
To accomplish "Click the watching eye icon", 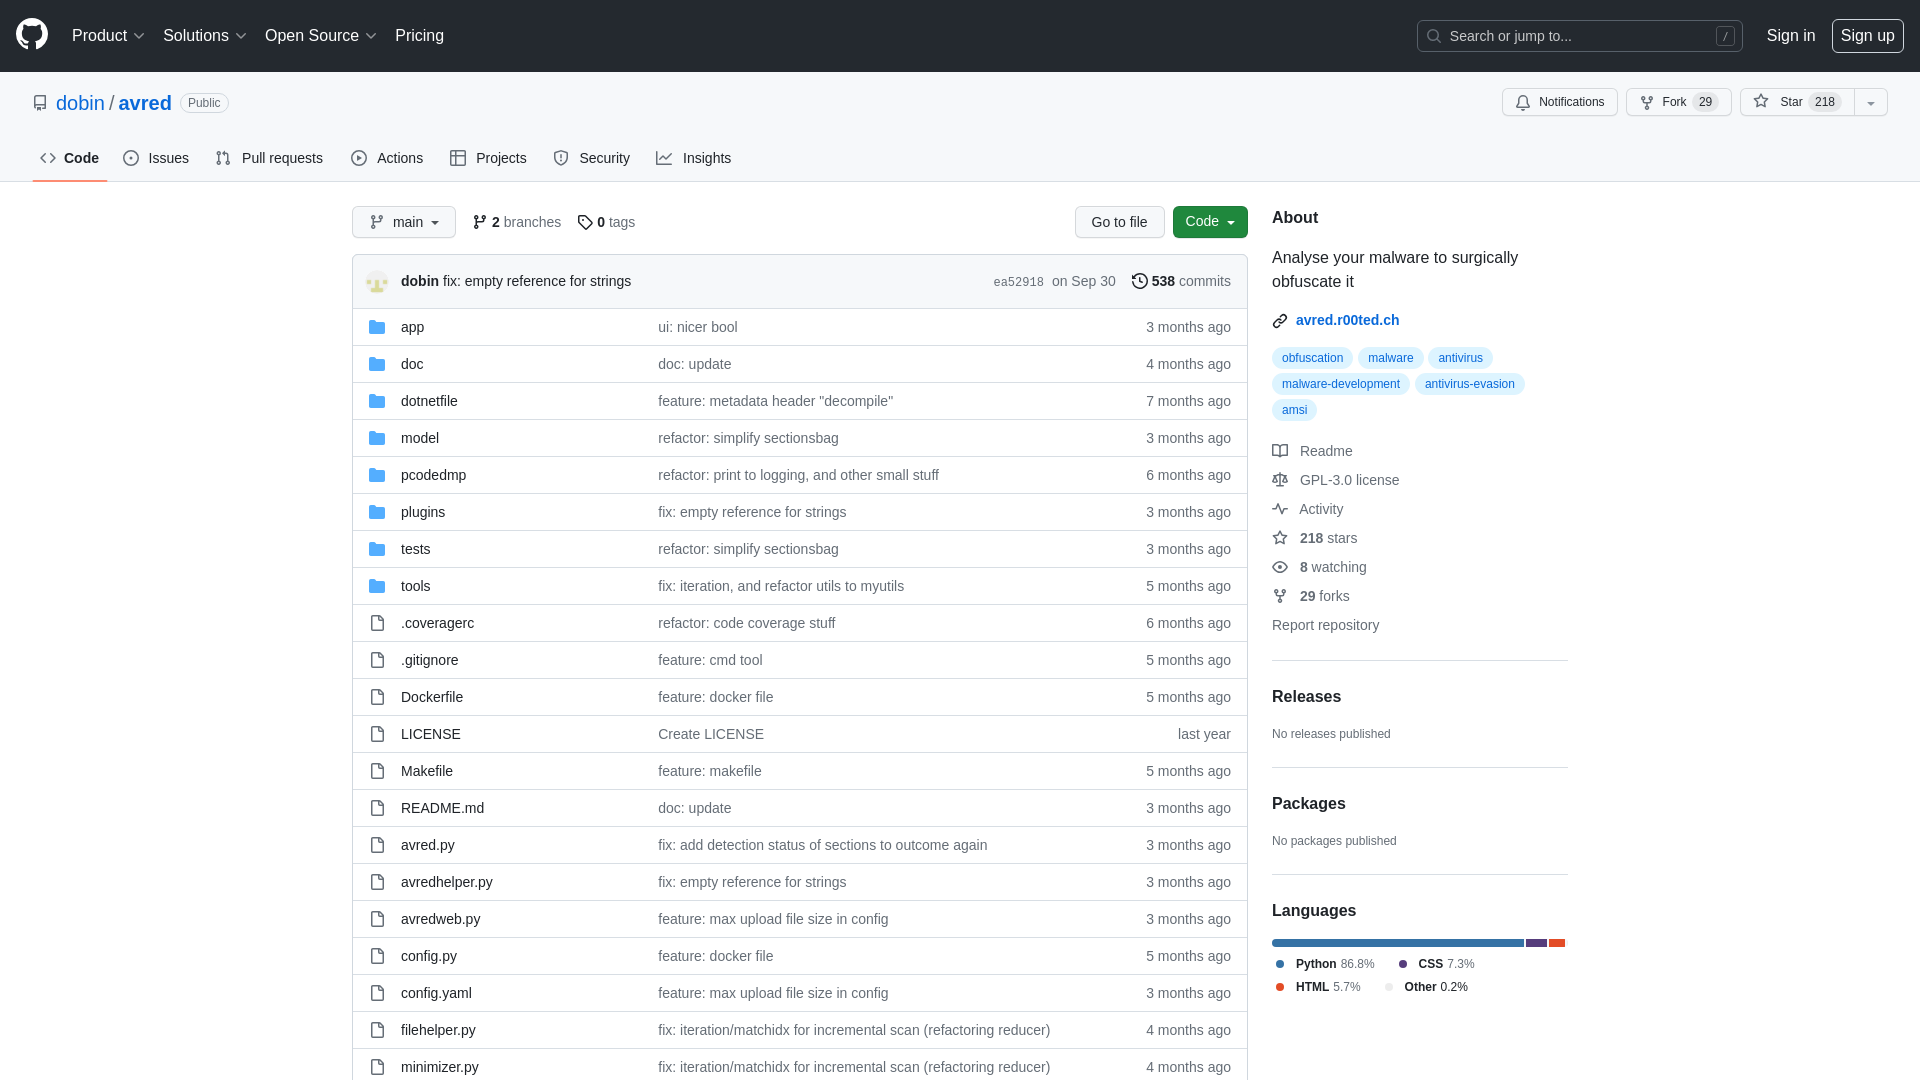I will click(x=1280, y=567).
